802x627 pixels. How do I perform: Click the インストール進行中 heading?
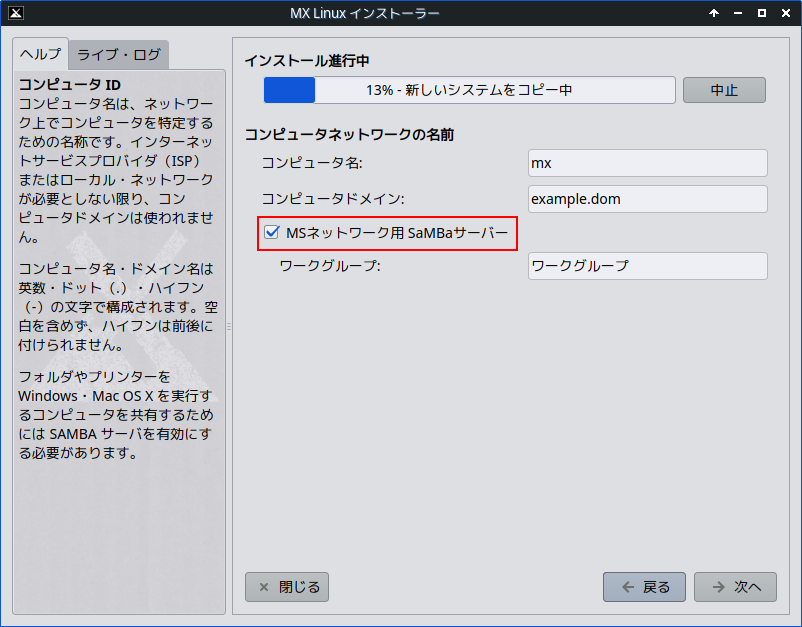pos(307,61)
